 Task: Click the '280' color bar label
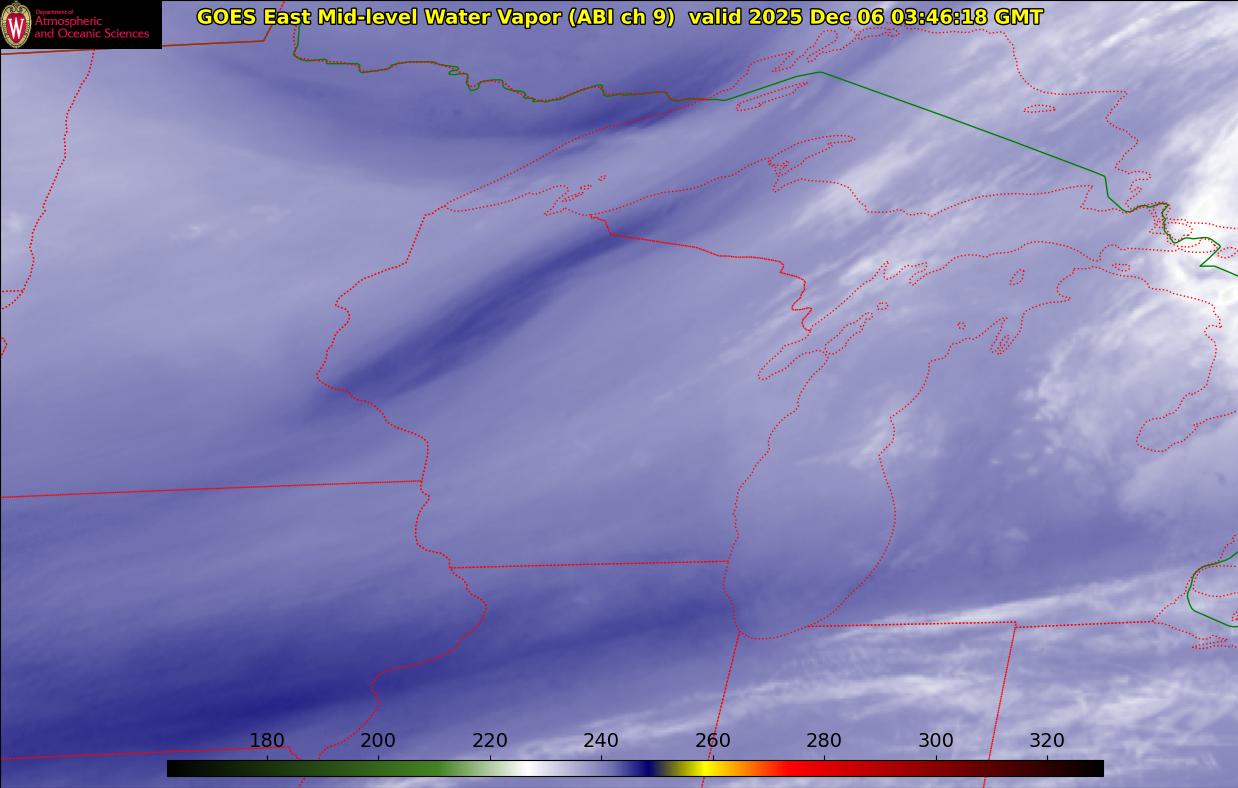pyautogui.click(x=824, y=741)
